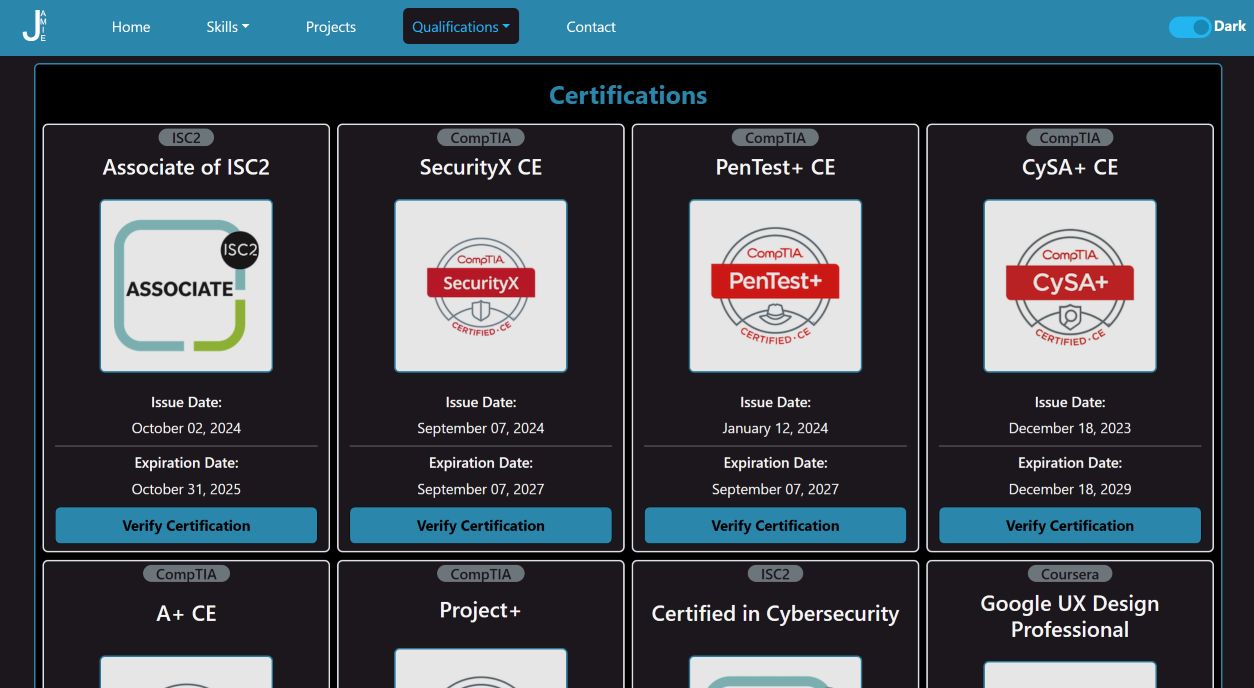Click the J site logo

click(34, 27)
